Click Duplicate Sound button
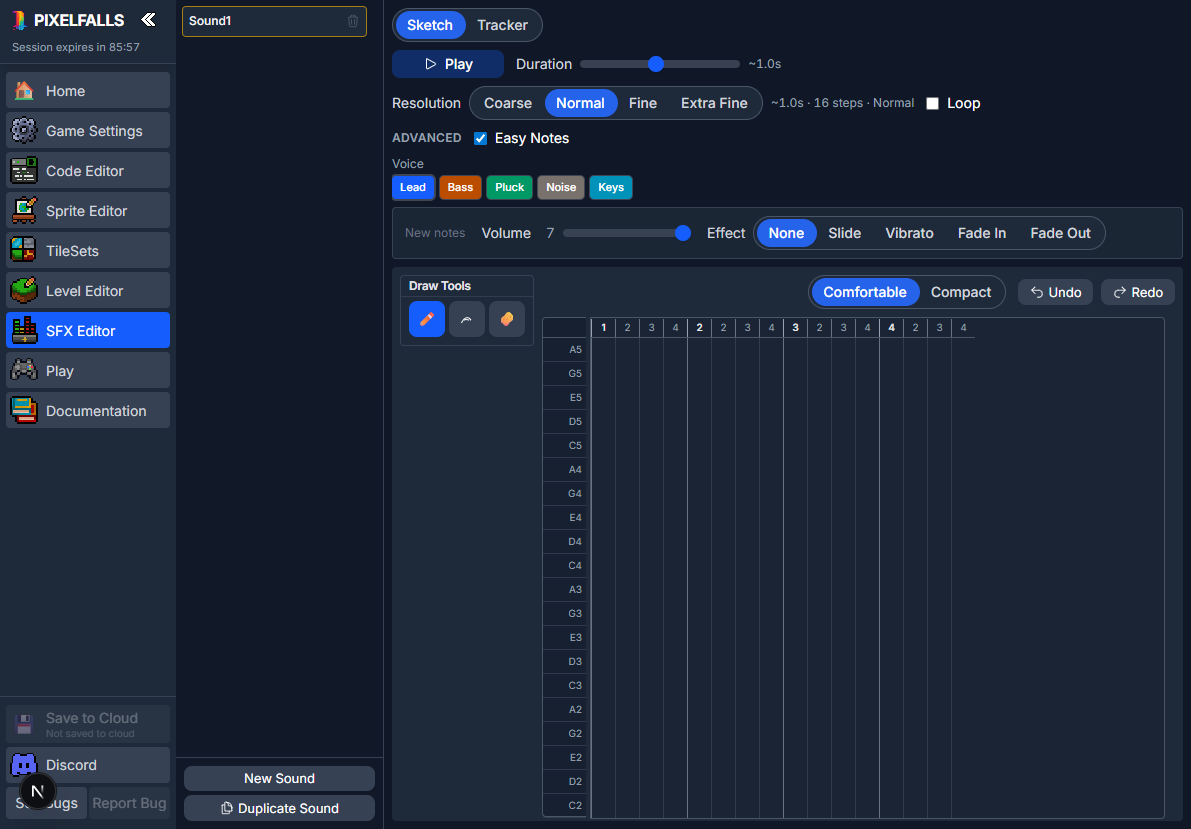Viewport: 1191px width, 829px height. tap(279, 808)
